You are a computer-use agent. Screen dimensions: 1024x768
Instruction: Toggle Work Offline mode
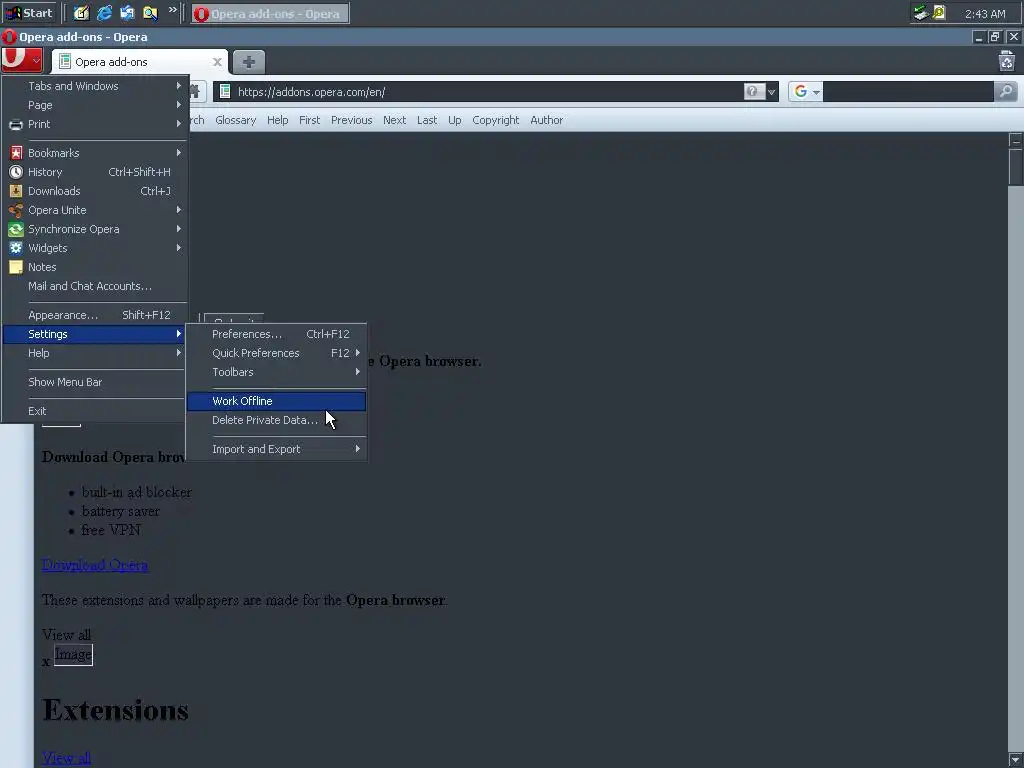pyautogui.click(x=276, y=401)
